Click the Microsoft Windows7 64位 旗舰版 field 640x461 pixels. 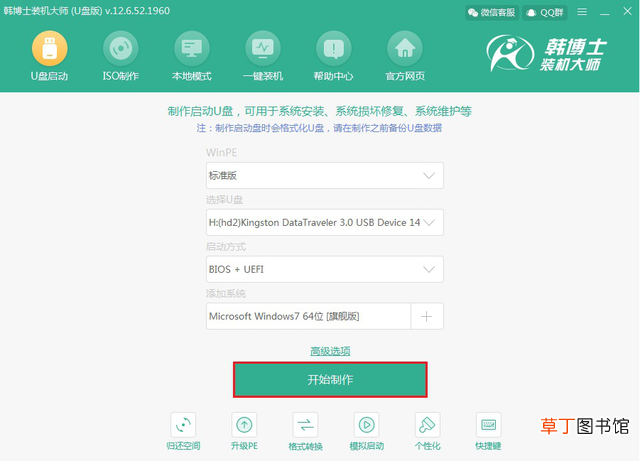click(309, 316)
